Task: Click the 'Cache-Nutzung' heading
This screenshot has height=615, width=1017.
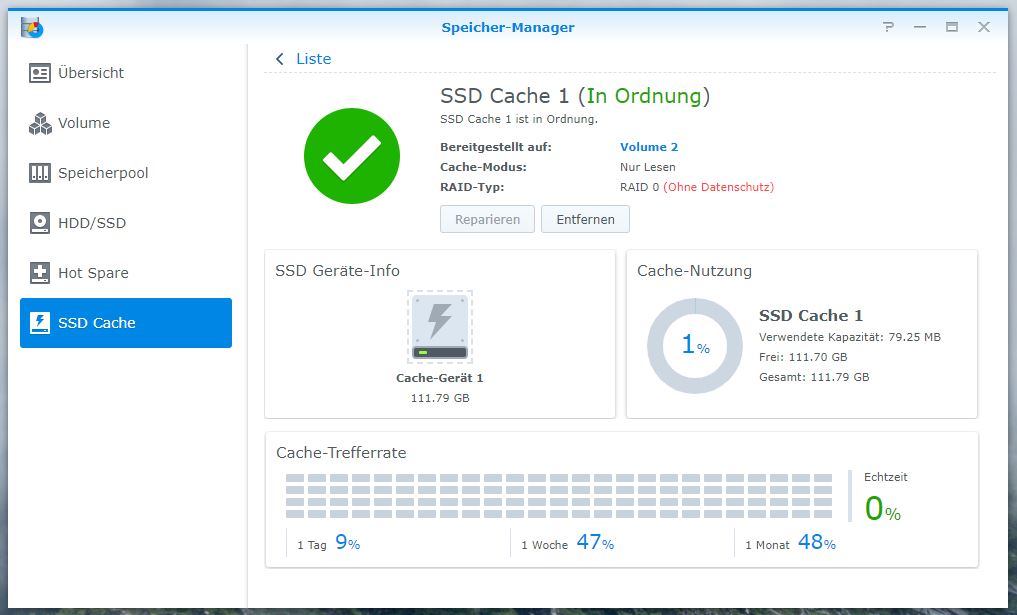Action: [694, 271]
